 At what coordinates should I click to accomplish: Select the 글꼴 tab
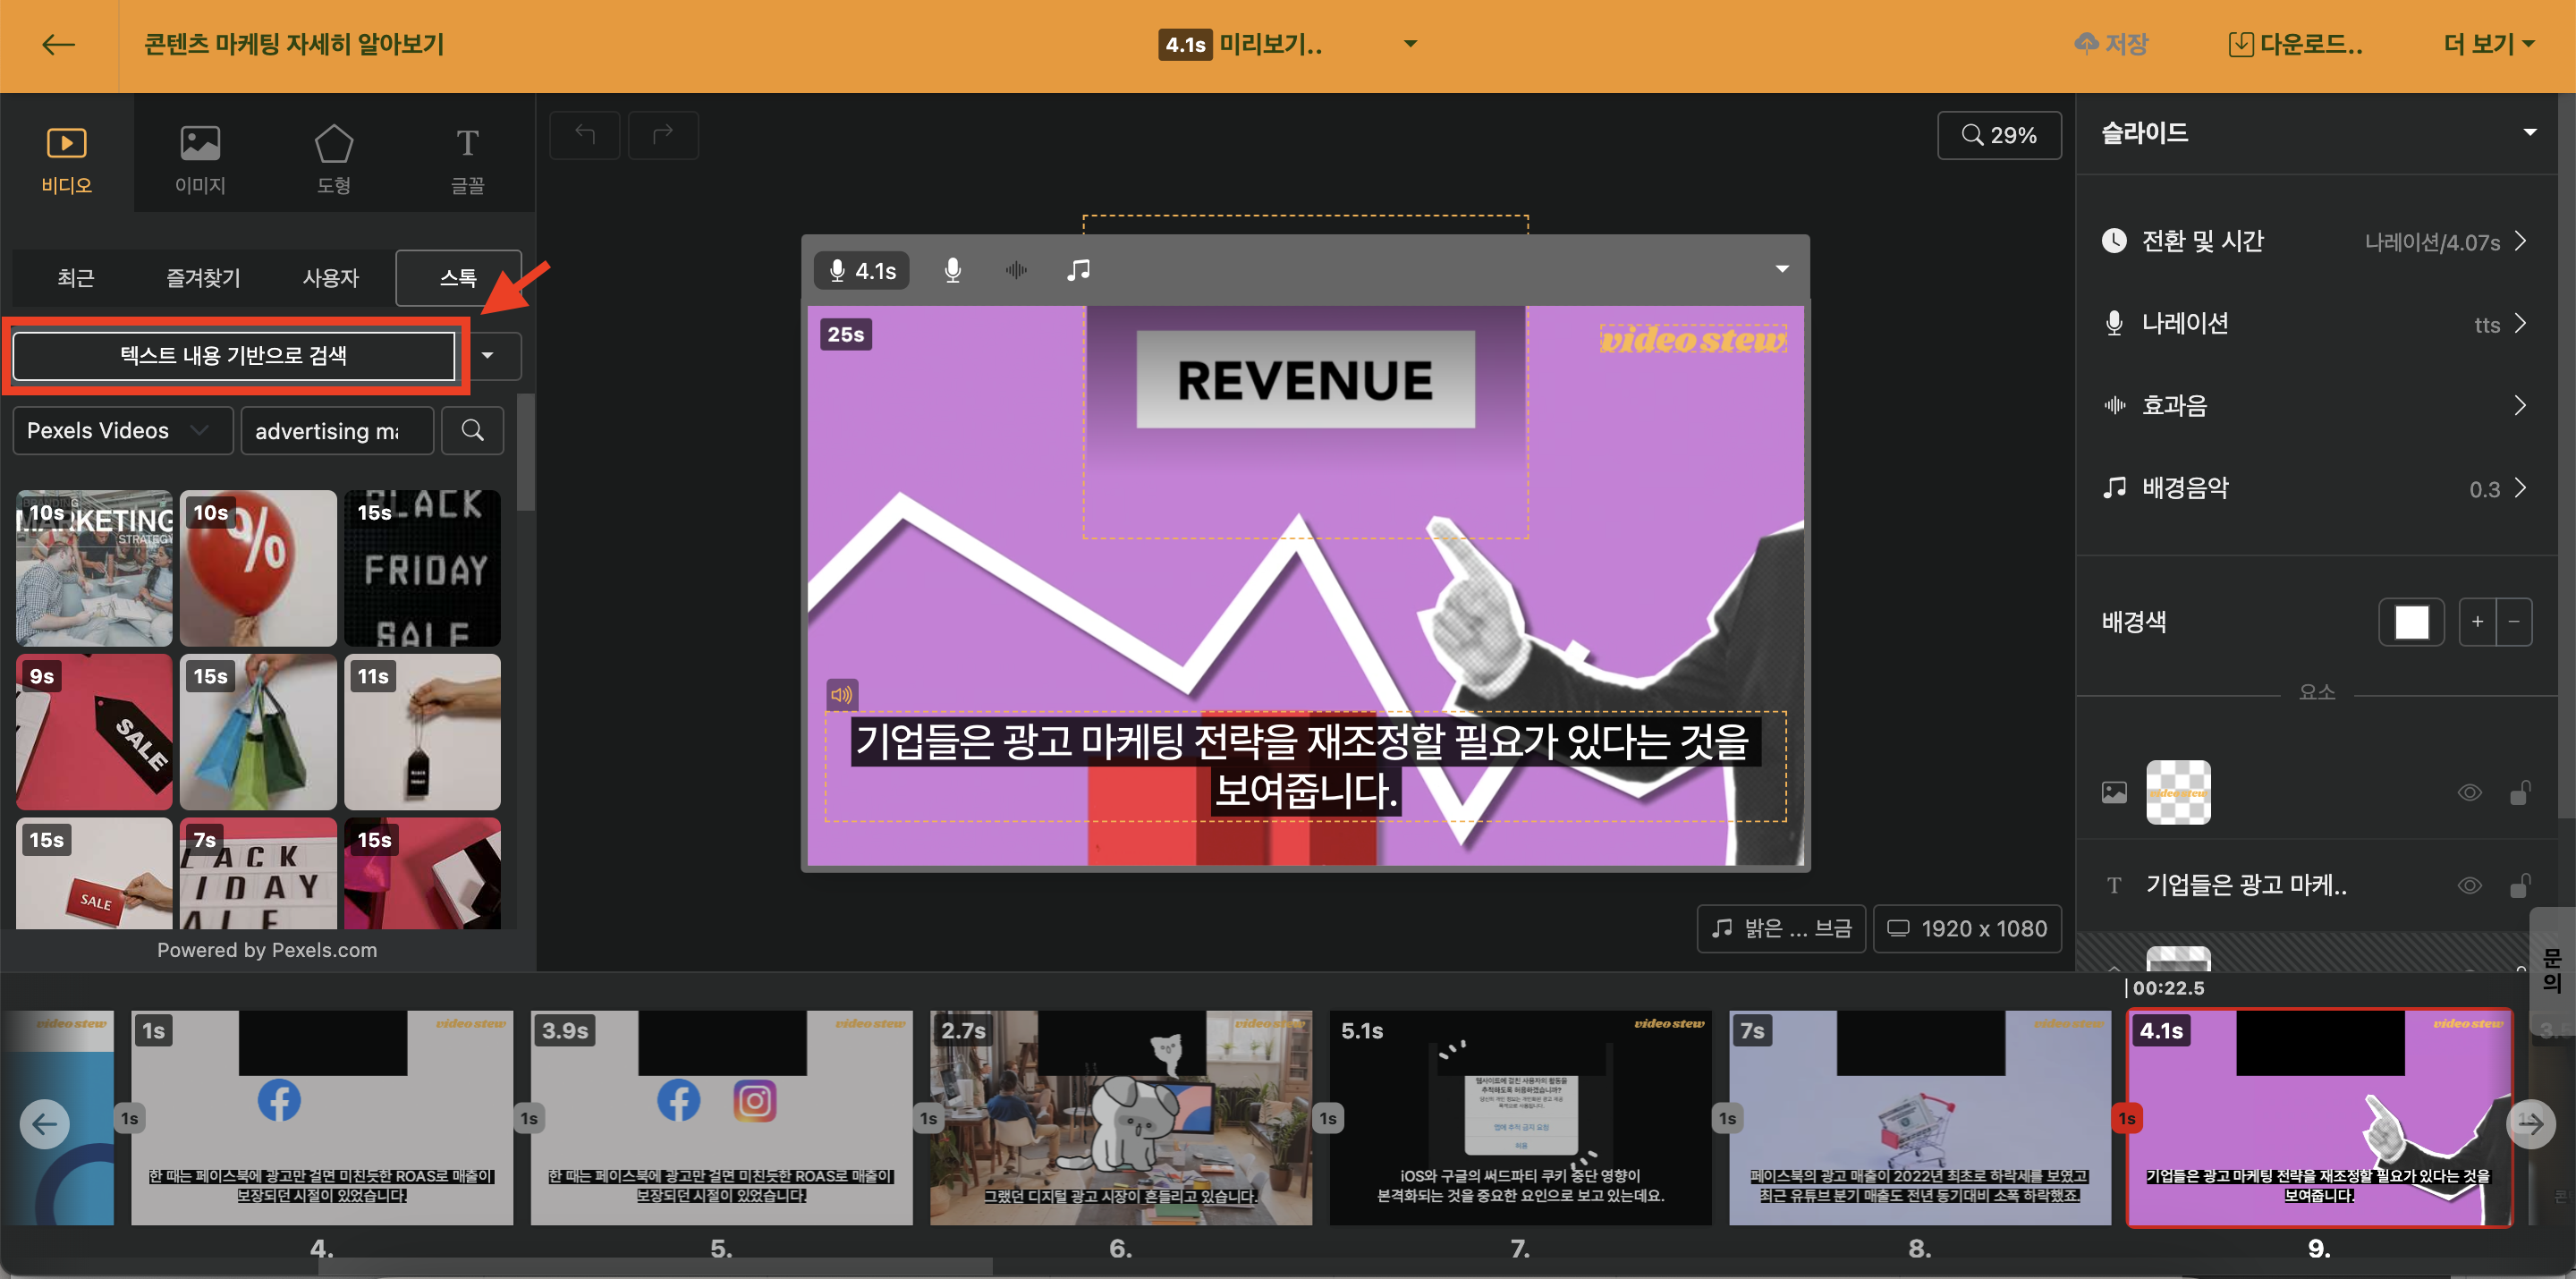[467, 158]
